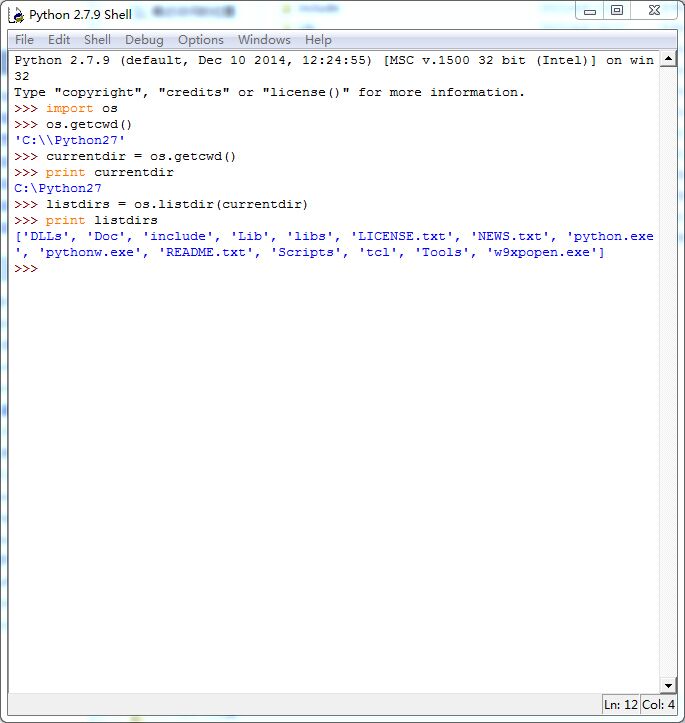Click the Python IDLE icon in title bar
685x723 pixels.
tap(16, 15)
